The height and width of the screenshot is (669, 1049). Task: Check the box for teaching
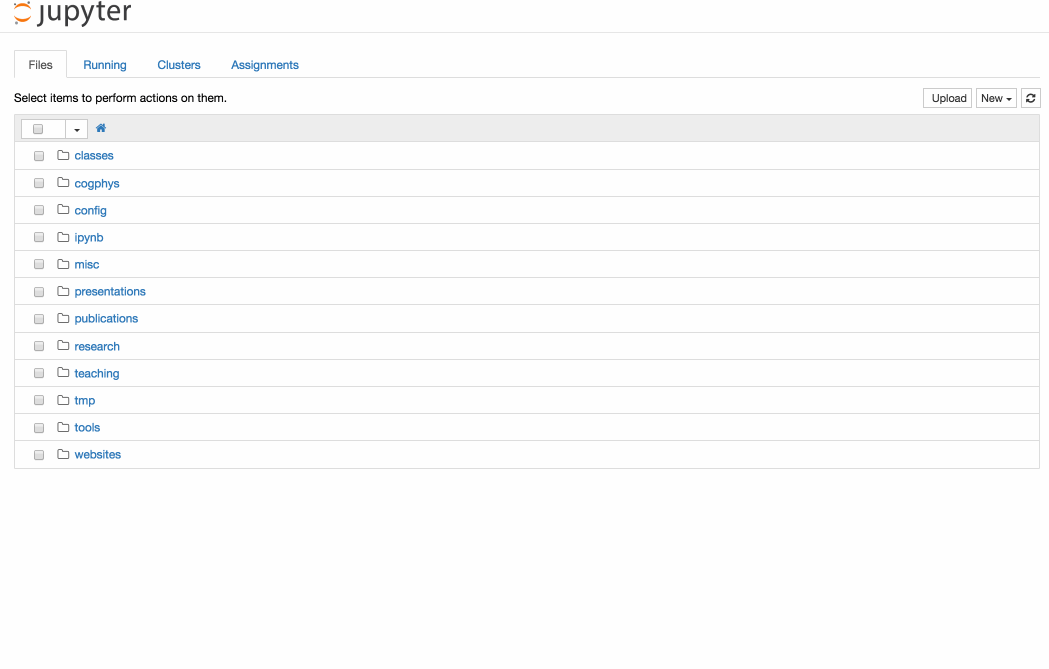(39, 373)
